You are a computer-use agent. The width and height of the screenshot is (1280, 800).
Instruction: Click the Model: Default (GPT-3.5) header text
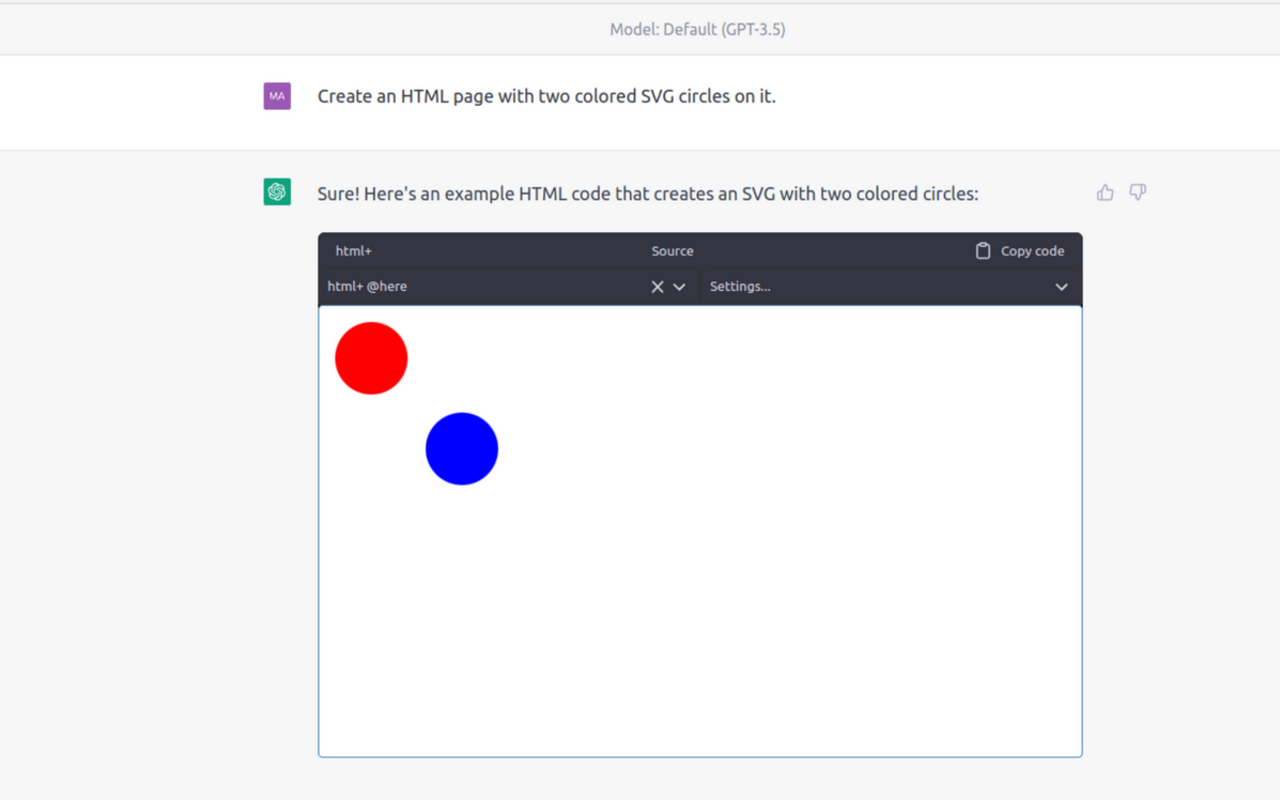(697, 30)
